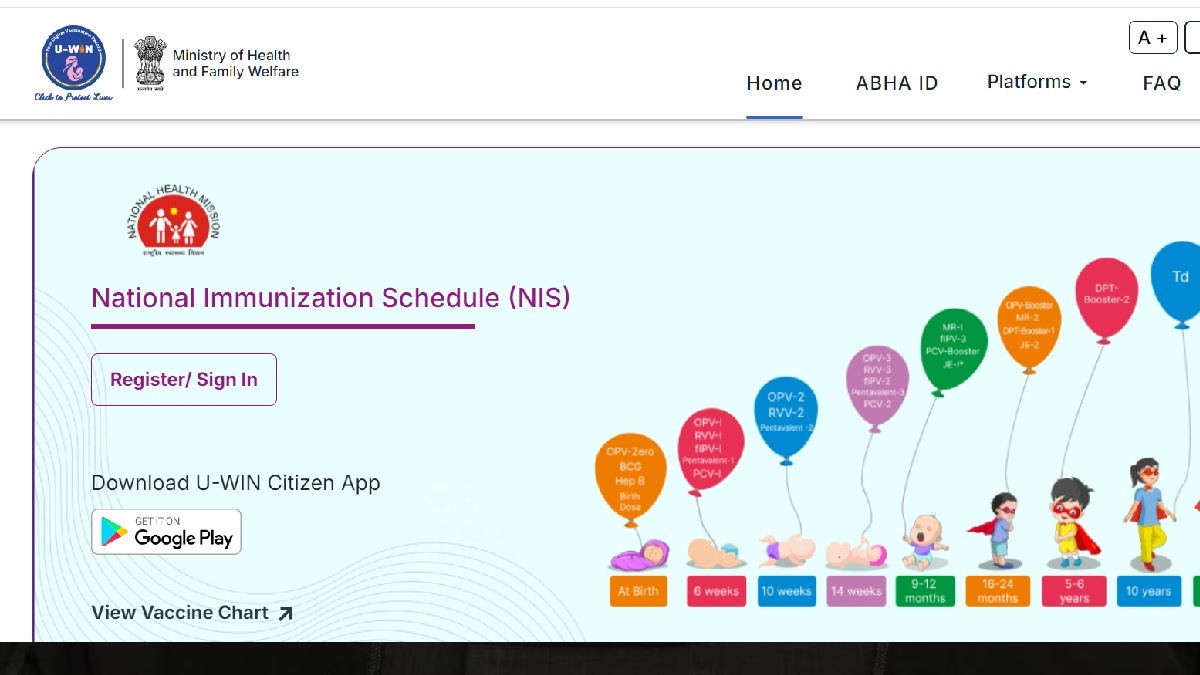Viewport: 1200px width, 675px height.
Task: Go to the ABHA ID page
Action: tap(897, 83)
